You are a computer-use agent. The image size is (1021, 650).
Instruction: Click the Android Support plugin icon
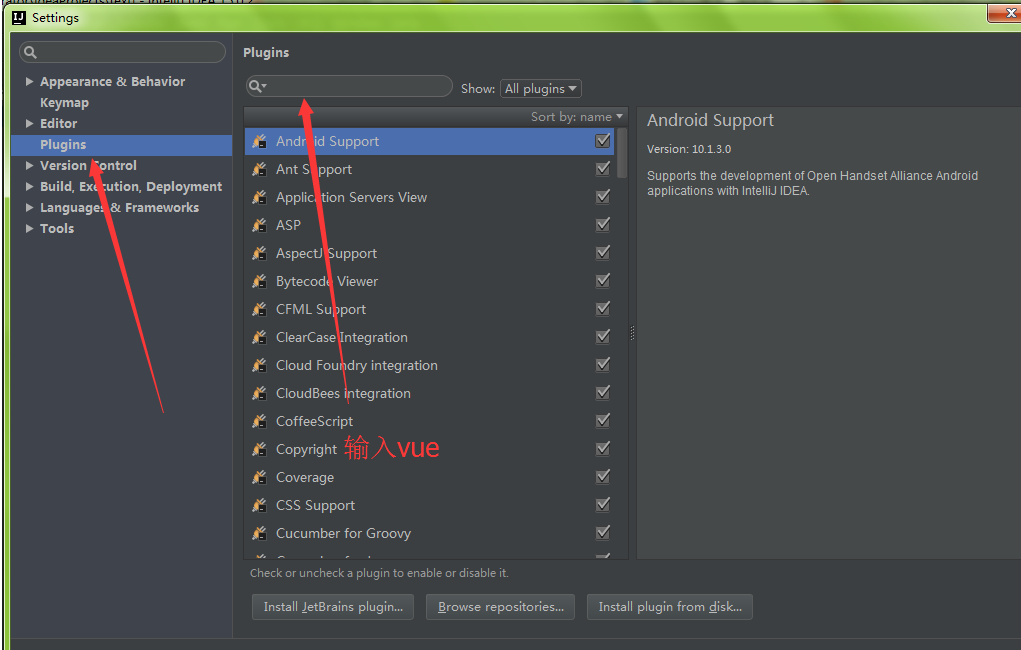(259, 141)
